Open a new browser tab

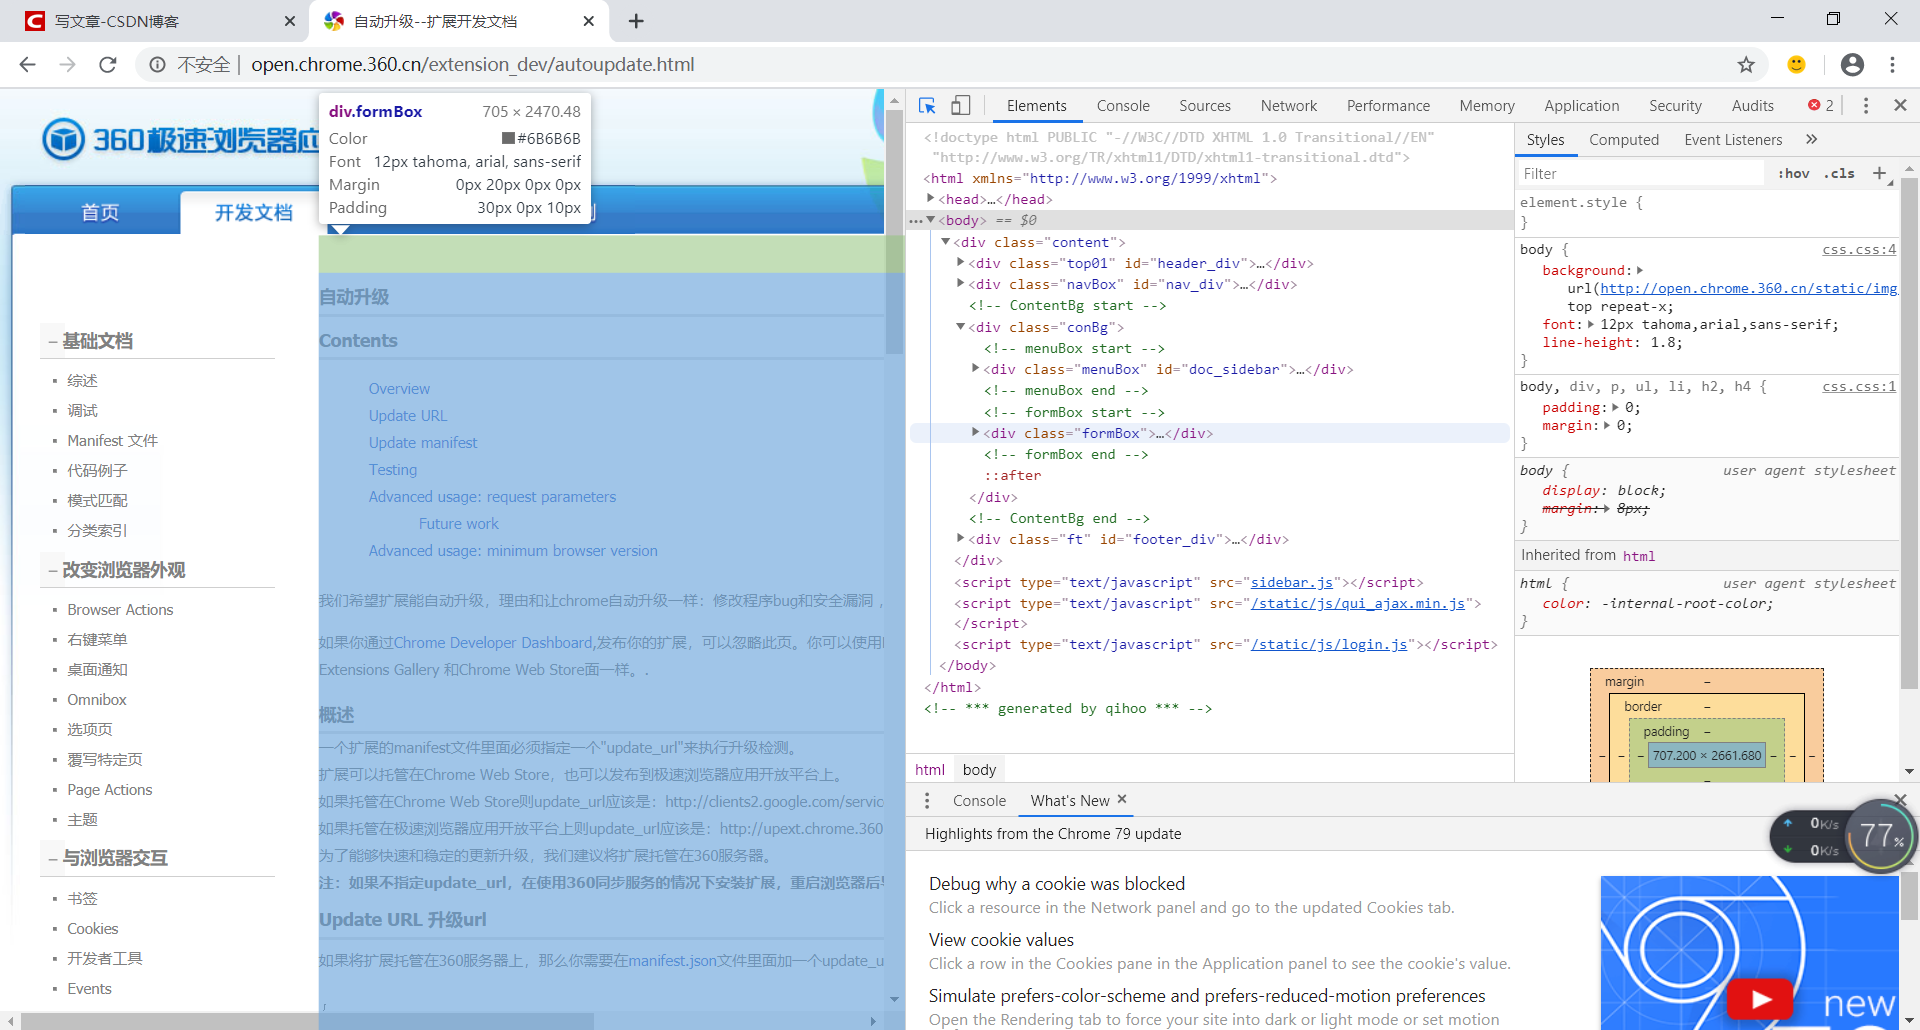coord(636,21)
